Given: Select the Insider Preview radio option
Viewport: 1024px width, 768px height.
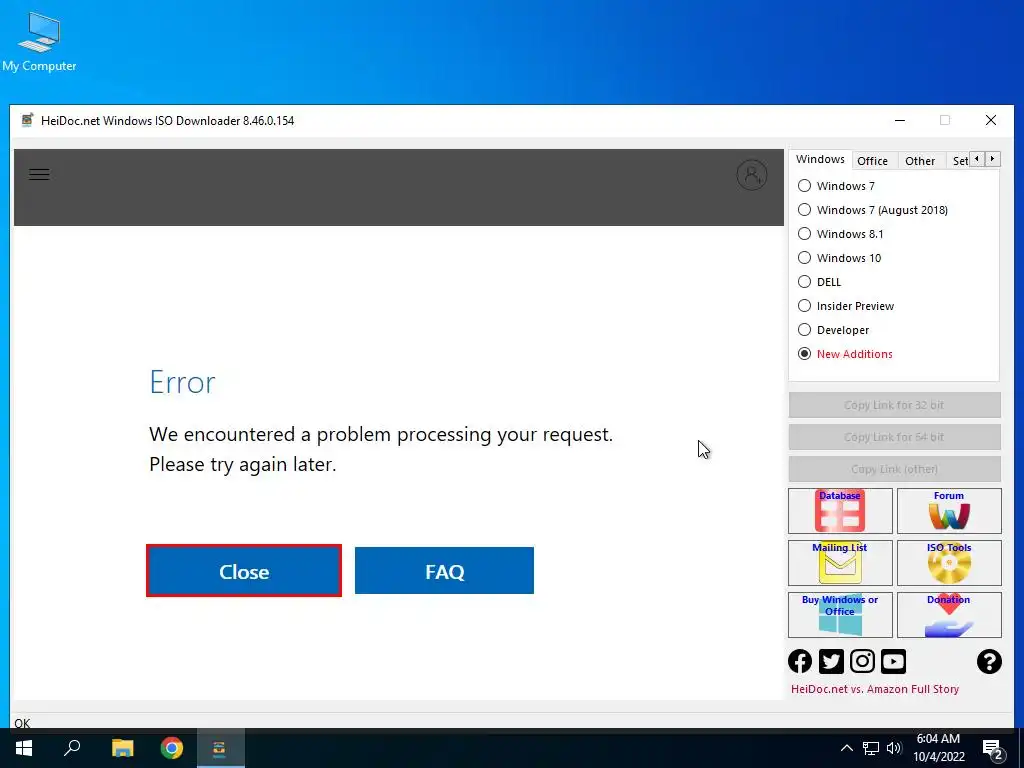Looking at the screenshot, I should (x=846, y=306).
